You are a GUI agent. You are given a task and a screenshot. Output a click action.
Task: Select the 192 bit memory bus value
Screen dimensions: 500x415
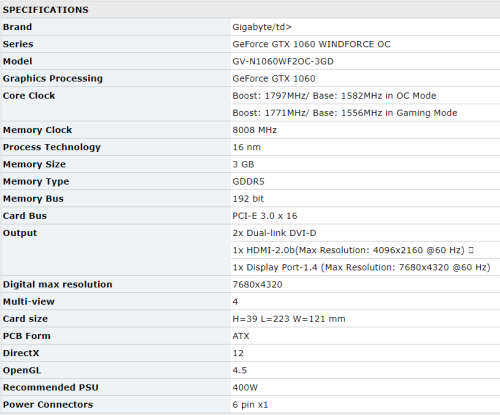pyautogui.click(x=248, y=199)
